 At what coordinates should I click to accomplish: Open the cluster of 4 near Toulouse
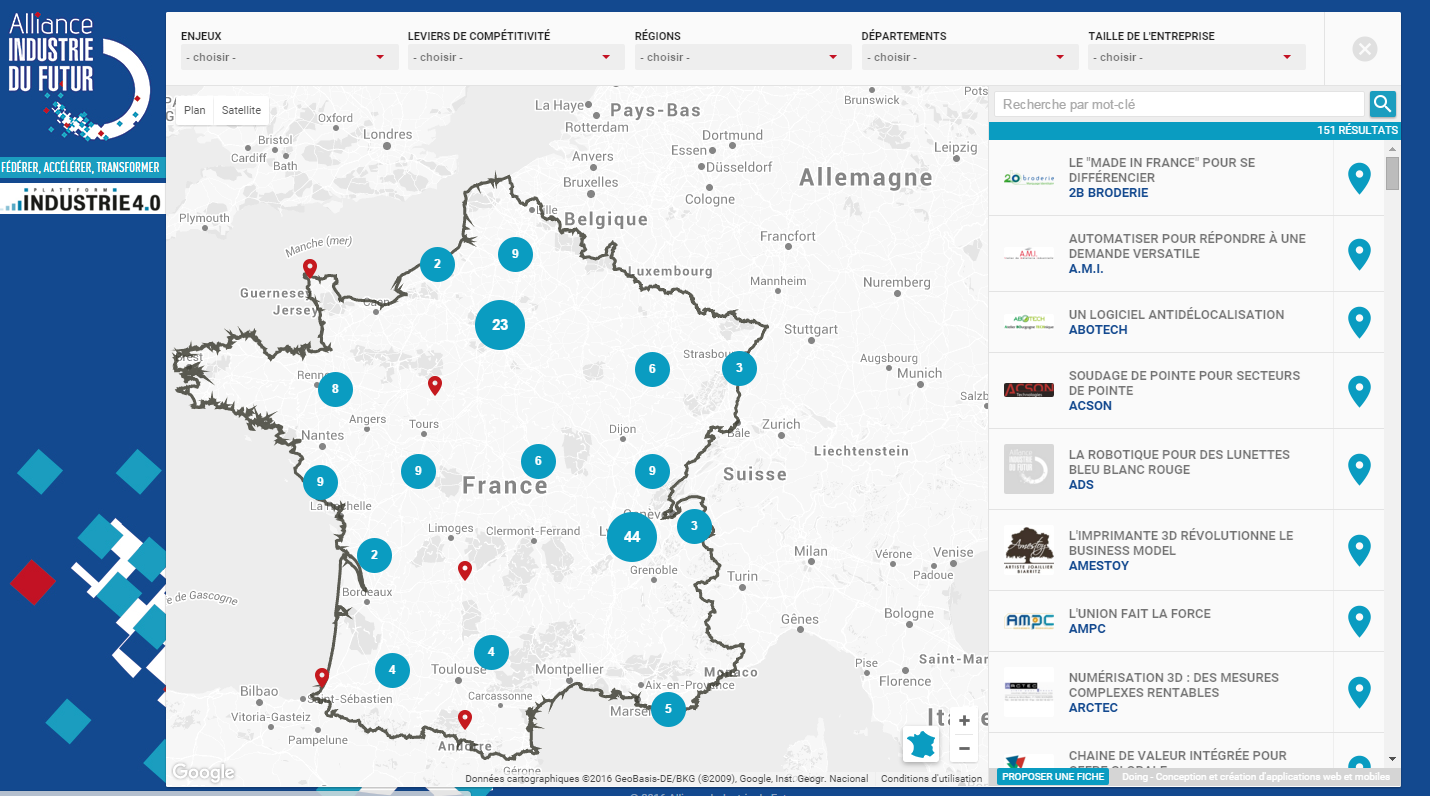(x=491, y=652)
